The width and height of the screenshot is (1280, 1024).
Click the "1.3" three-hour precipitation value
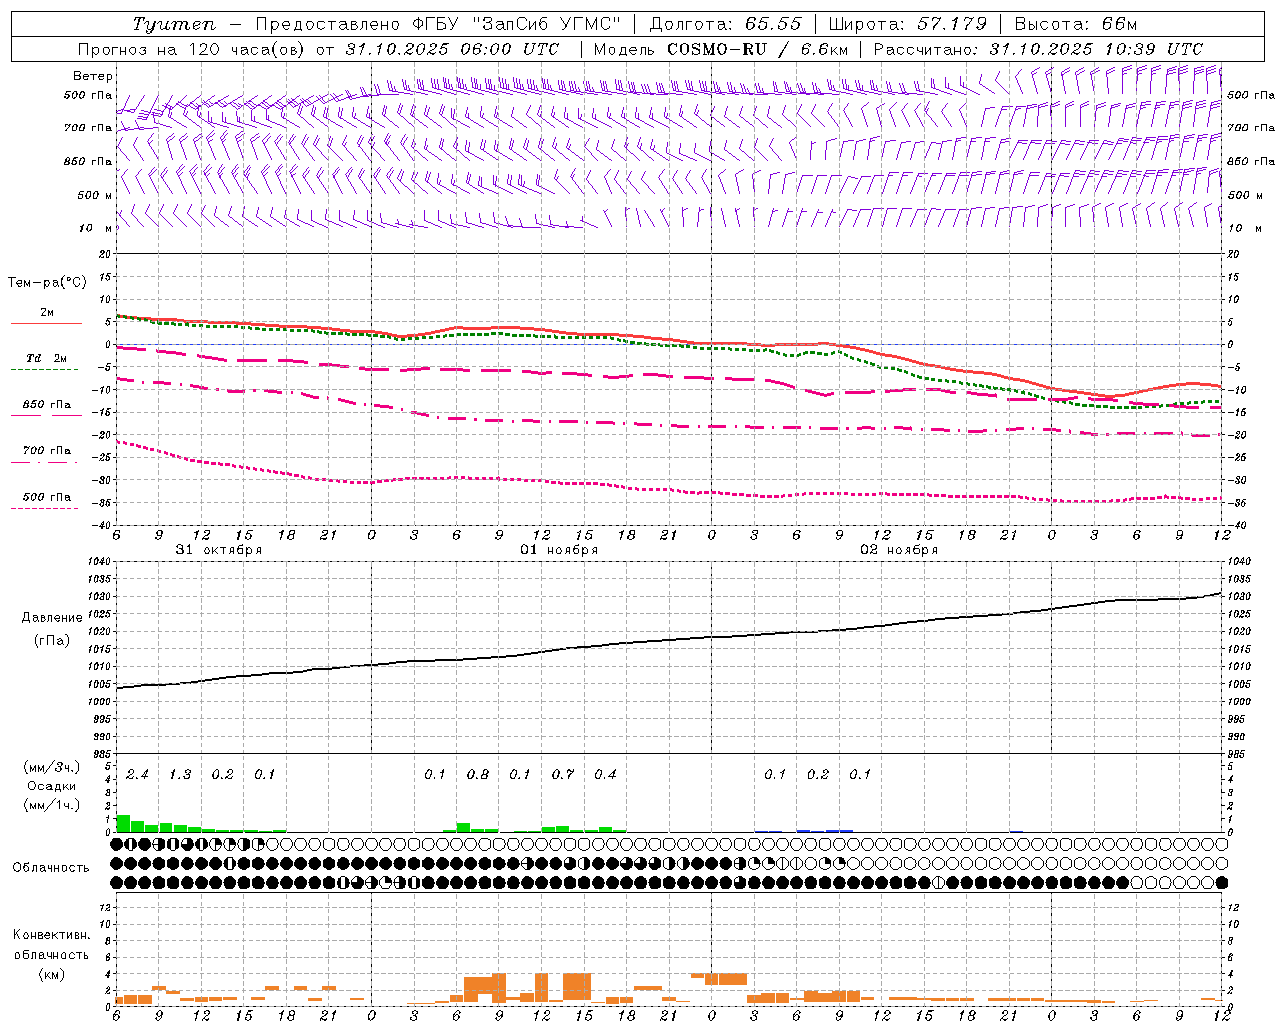pos(179,775)
